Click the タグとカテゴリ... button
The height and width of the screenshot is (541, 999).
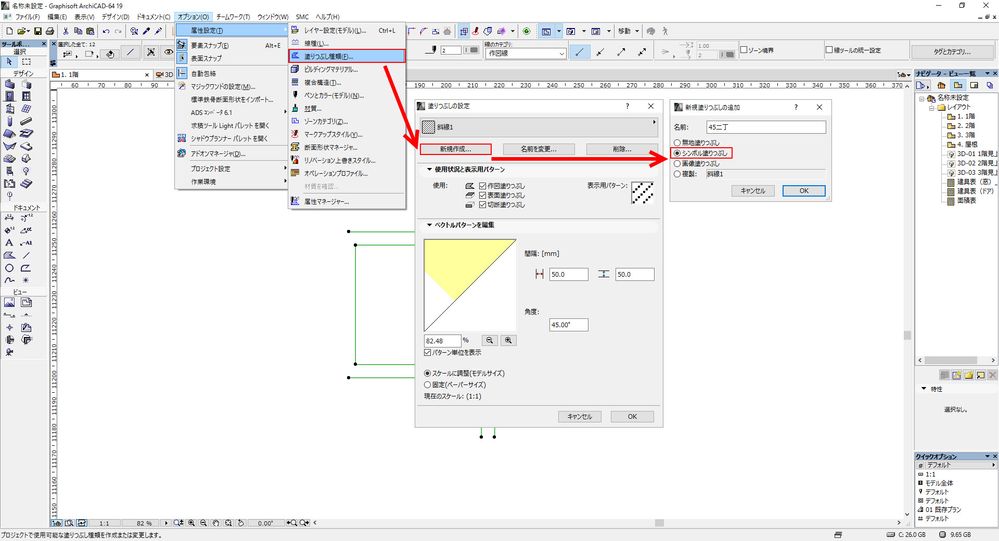coord(952,52)
